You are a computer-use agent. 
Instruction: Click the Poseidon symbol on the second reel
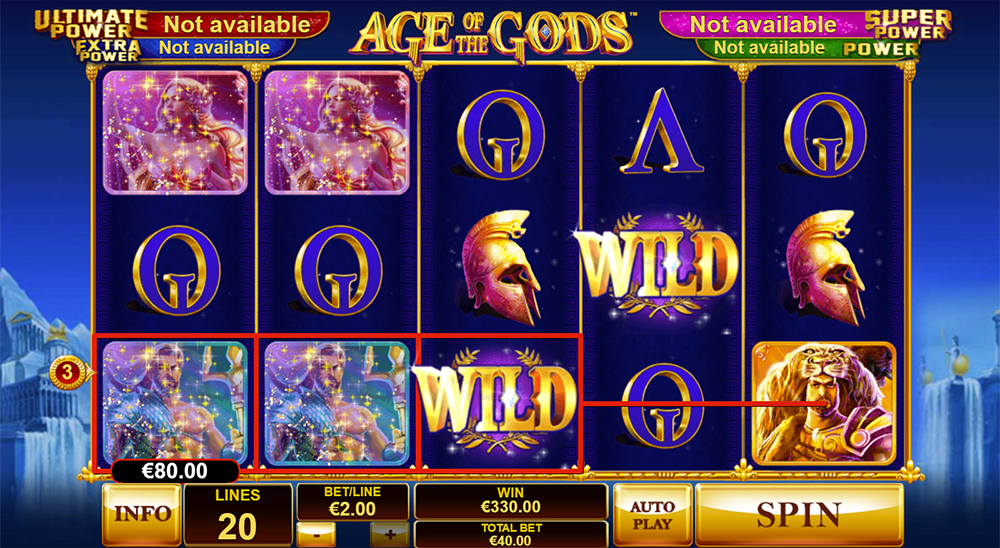tap(337, 403)
